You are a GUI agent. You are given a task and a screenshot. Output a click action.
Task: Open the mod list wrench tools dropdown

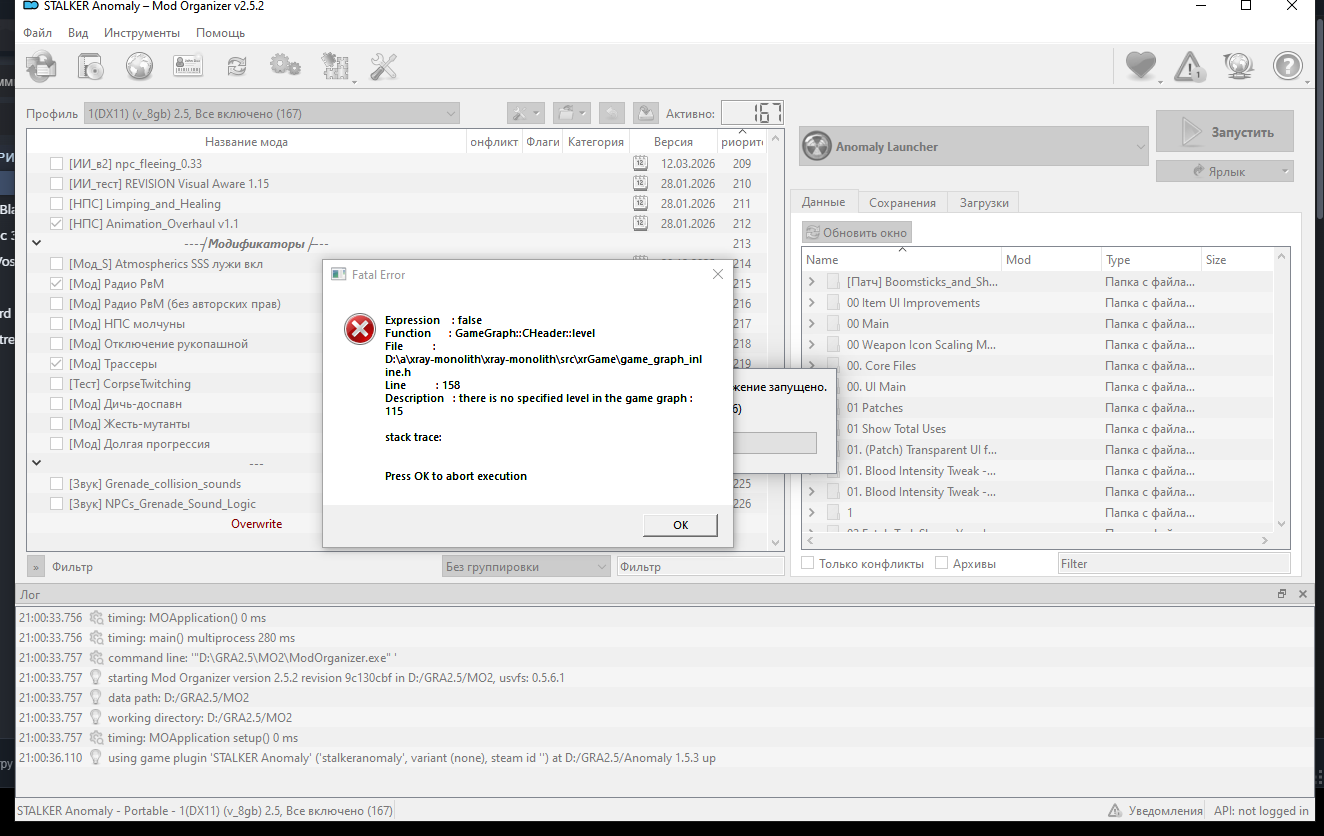pyautogui.click(x=526, y=113)
